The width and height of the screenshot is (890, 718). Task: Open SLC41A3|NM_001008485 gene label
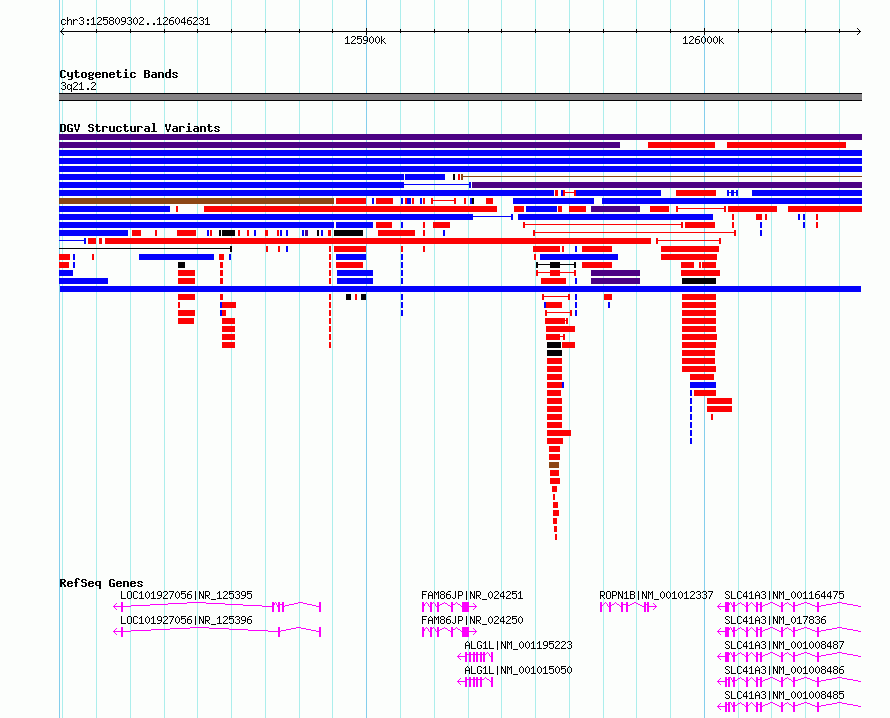point(784,695)
